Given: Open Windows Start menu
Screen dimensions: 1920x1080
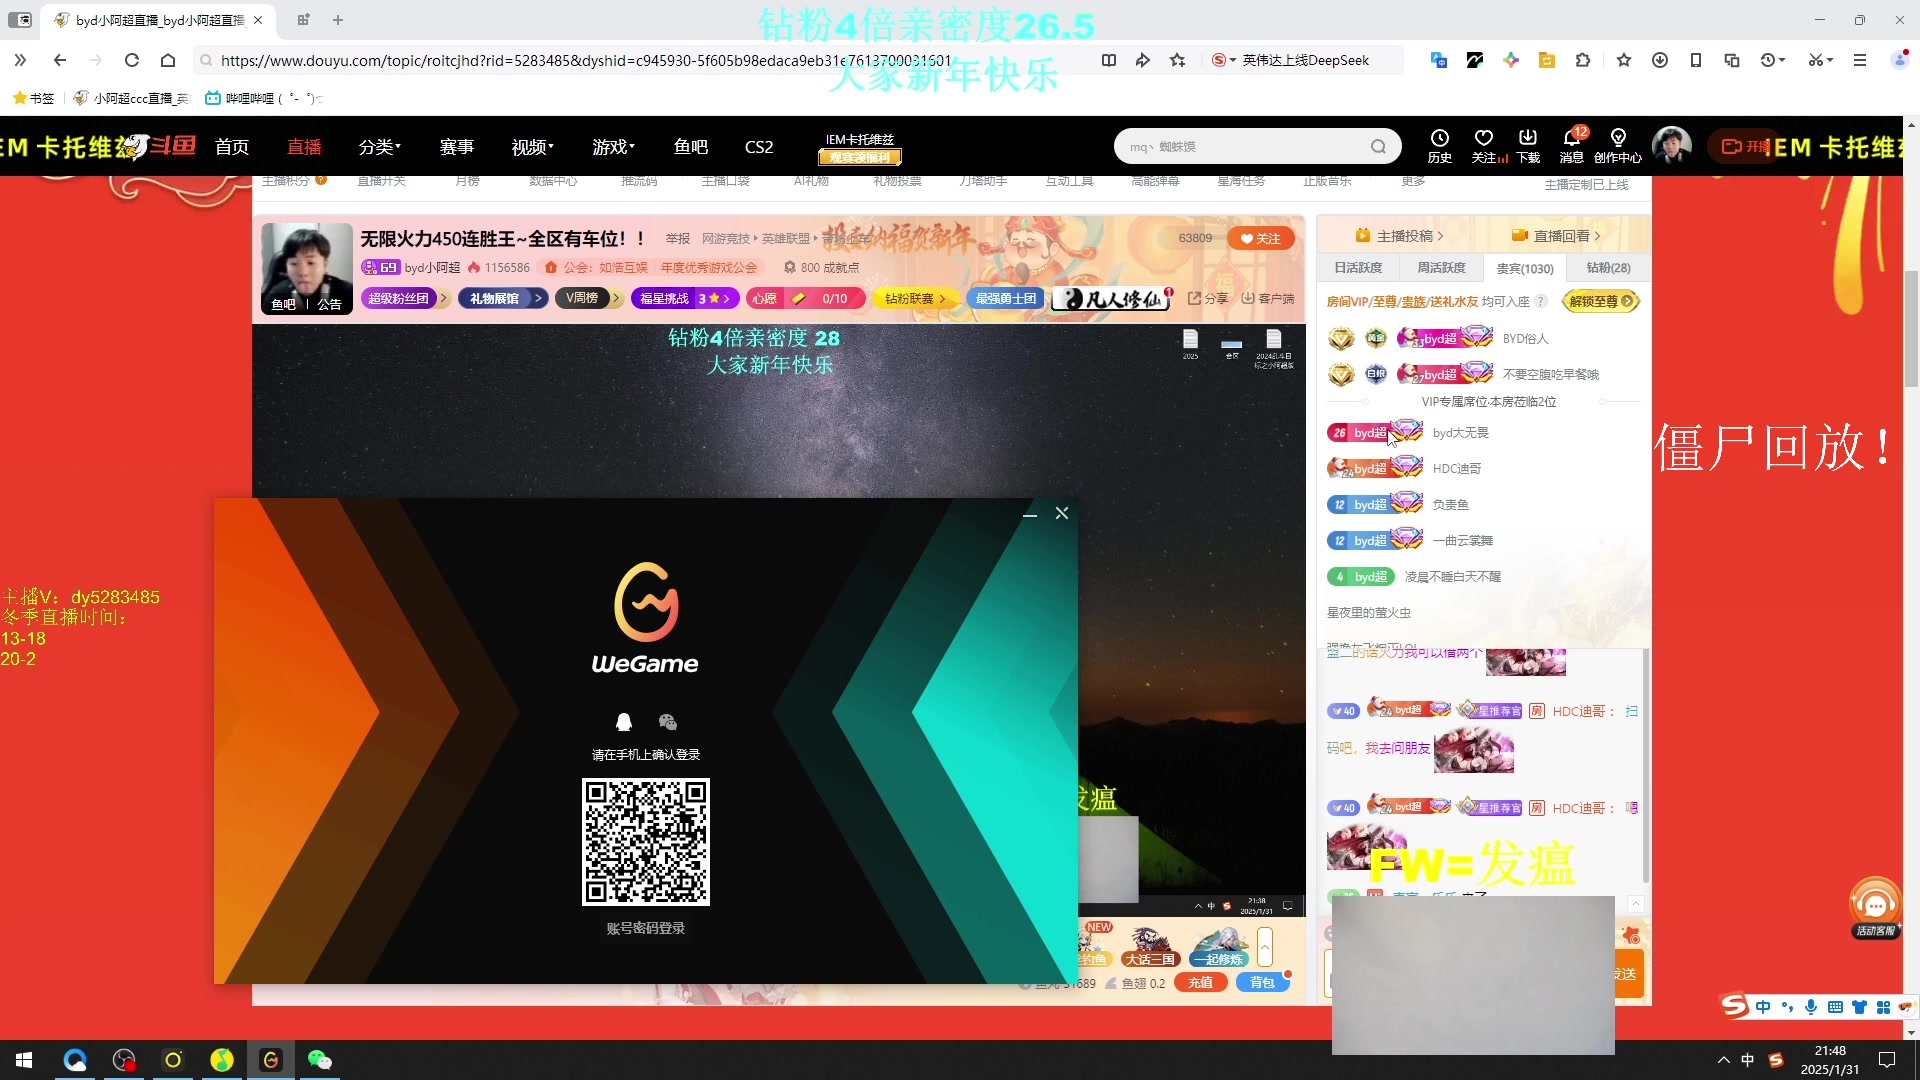Looking at the screenshot, I should (x=24, y=1060).
